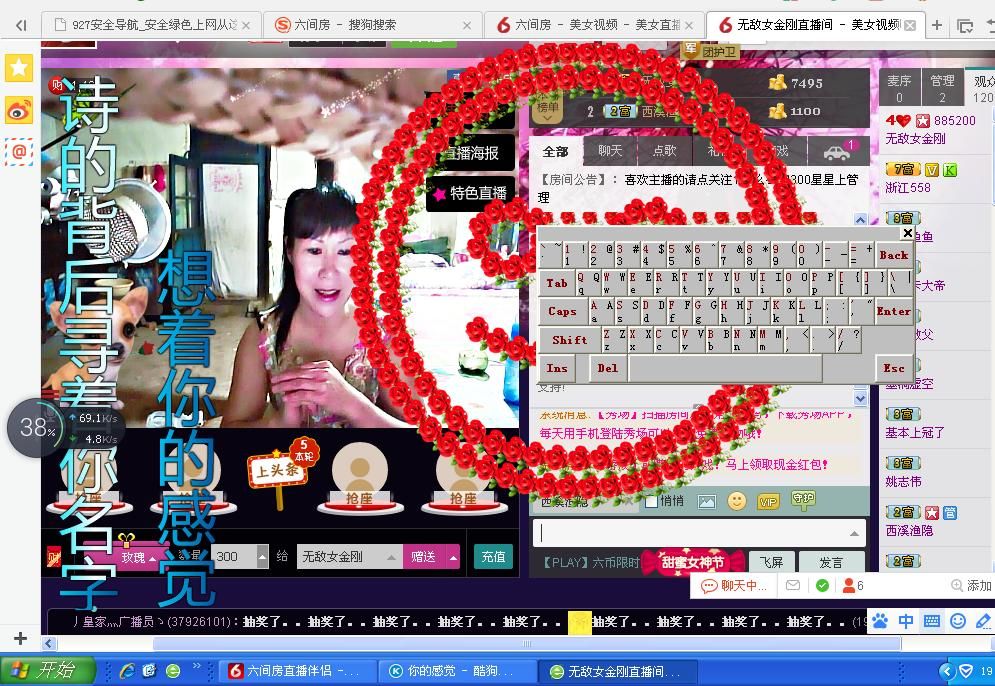Expand the chat input history arrow
This screenshot has height=686, width=995.
point(855,534)
